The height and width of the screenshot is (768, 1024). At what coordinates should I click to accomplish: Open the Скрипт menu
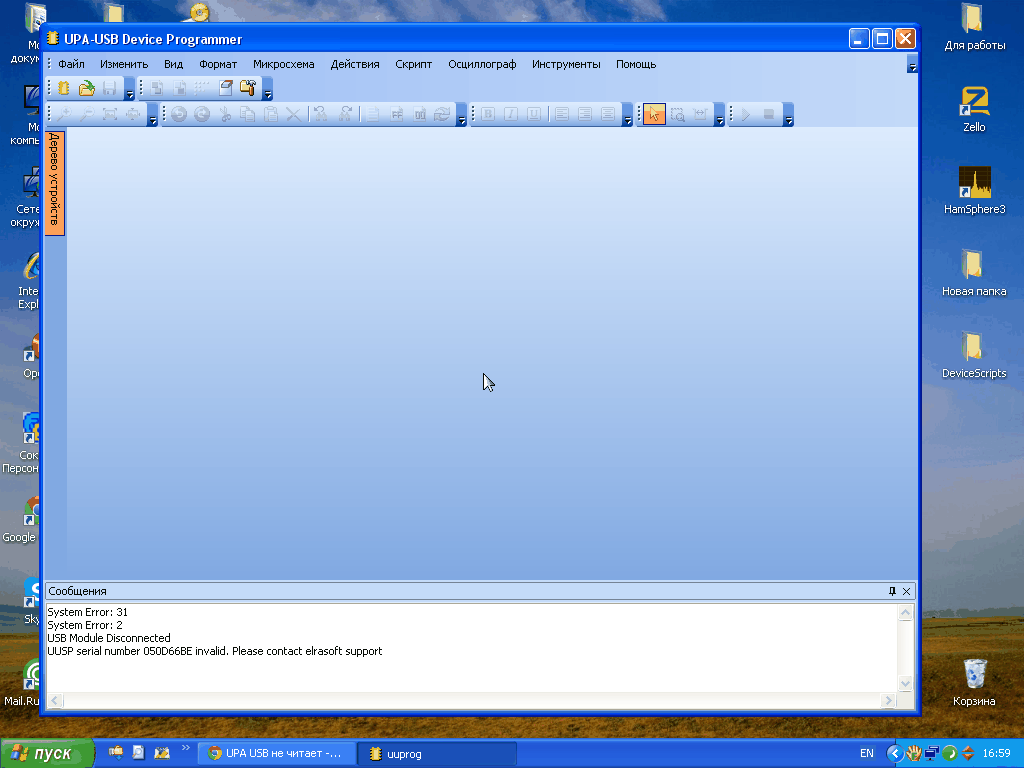pyautogui.click(x=413, y=64)
